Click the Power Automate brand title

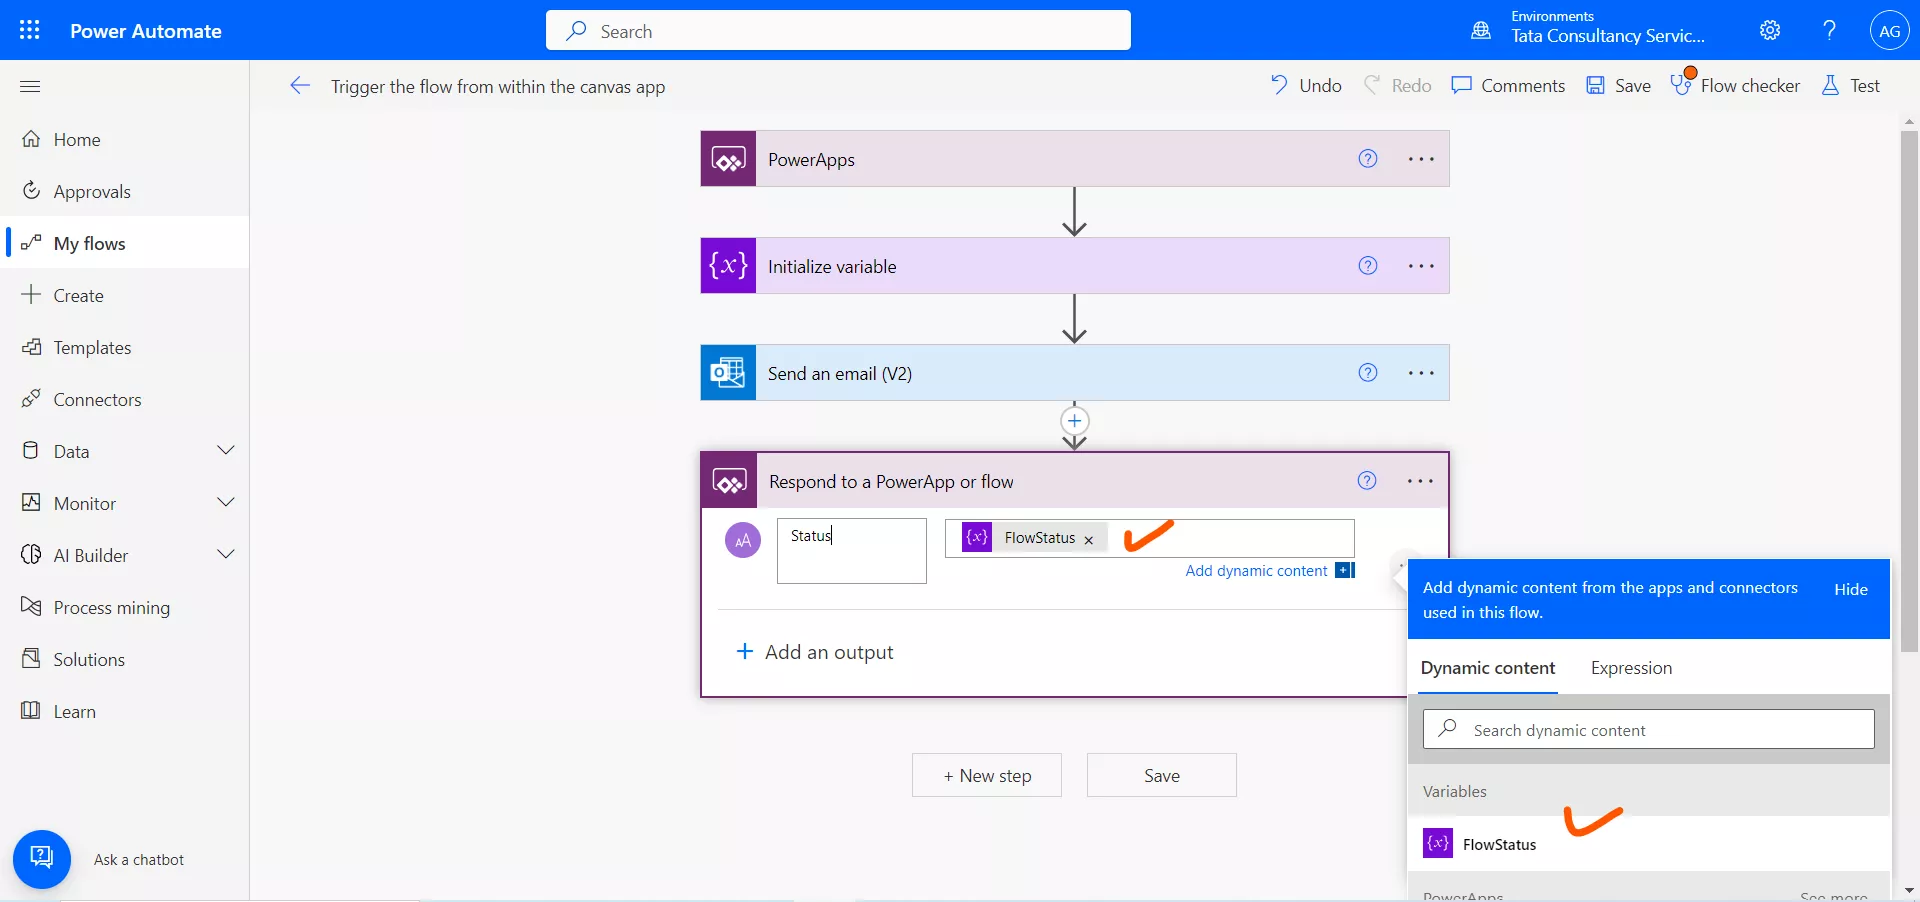146,31
